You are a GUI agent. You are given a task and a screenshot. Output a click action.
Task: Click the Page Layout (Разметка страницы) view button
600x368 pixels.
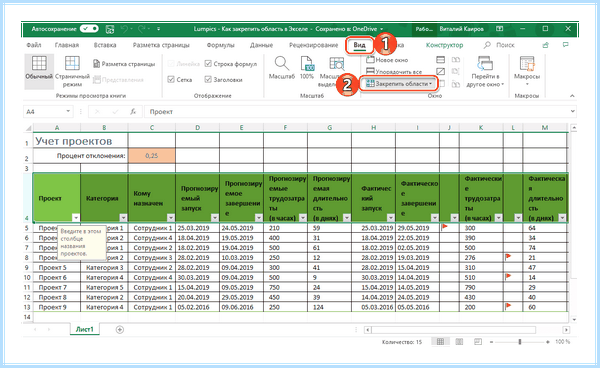point(124,64)
